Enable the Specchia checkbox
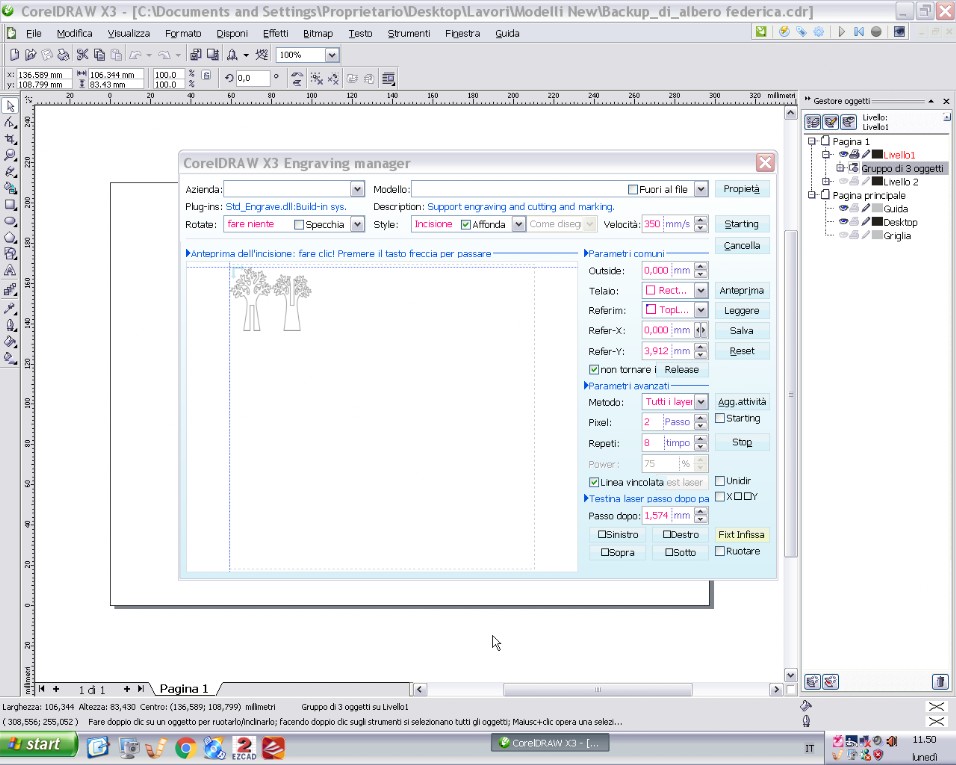 coord(299,225)
